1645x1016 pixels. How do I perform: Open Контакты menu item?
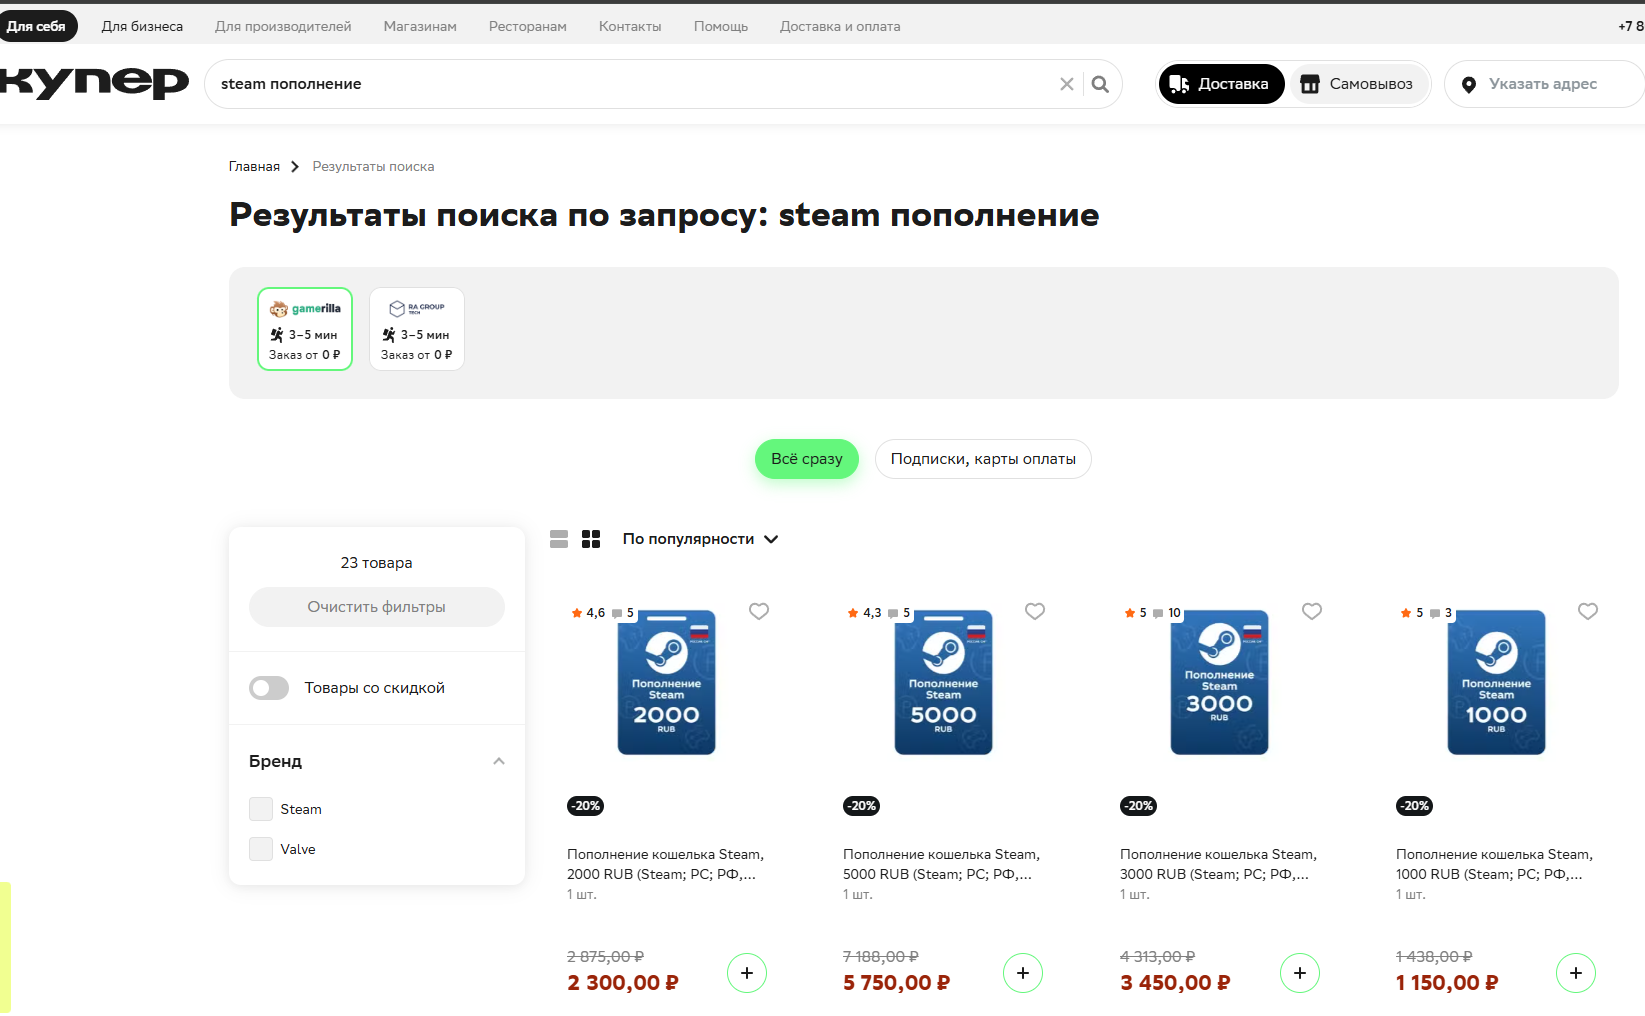[630, 27]
